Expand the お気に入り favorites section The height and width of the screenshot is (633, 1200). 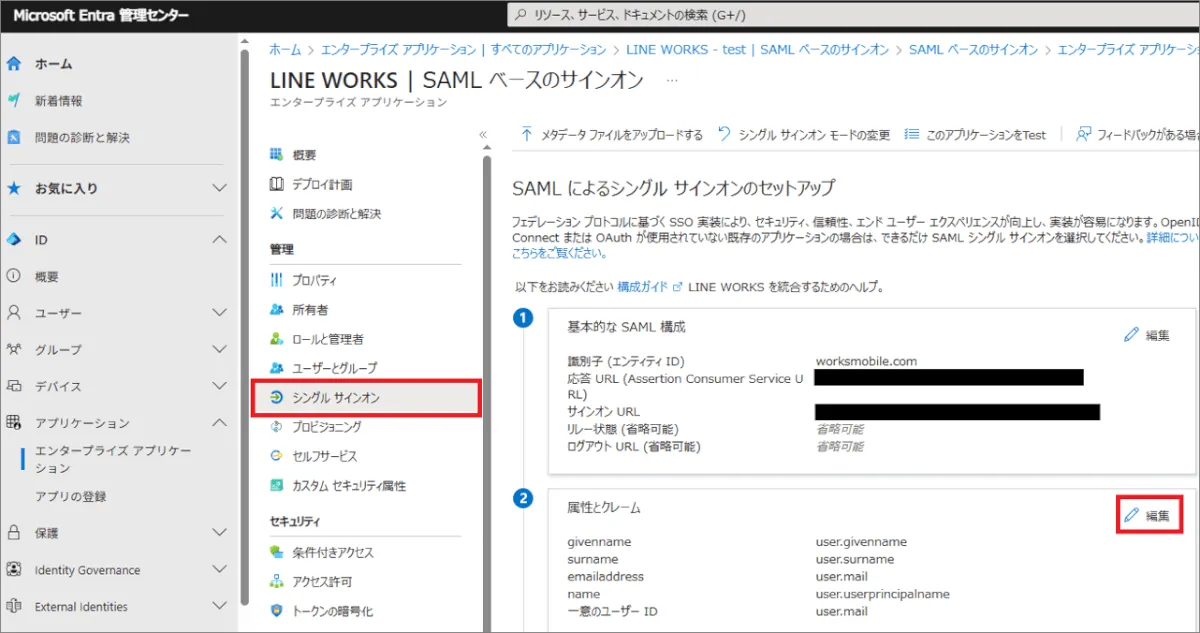coord(220,188)
